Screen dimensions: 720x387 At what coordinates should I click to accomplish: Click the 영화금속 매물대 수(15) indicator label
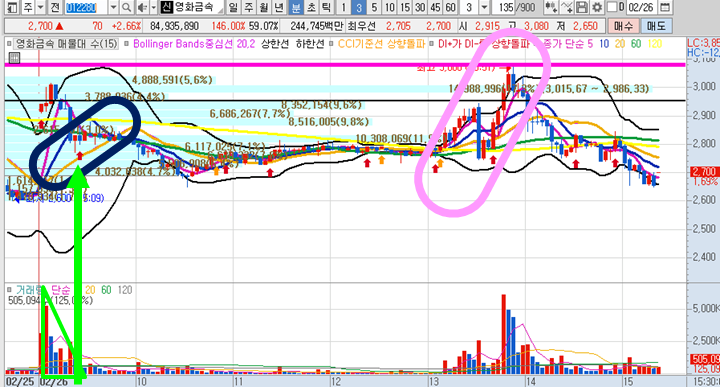pos(67,44)
